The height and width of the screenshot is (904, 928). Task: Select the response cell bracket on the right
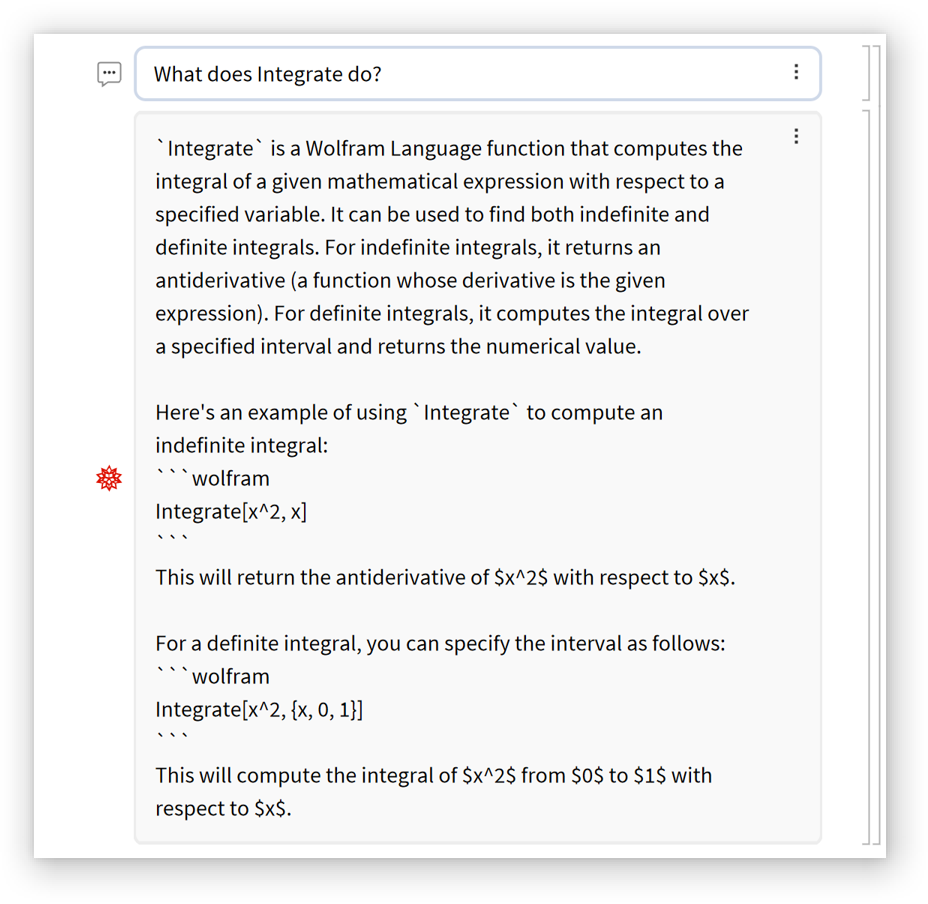pyautogui.click(x=868, y=480)
